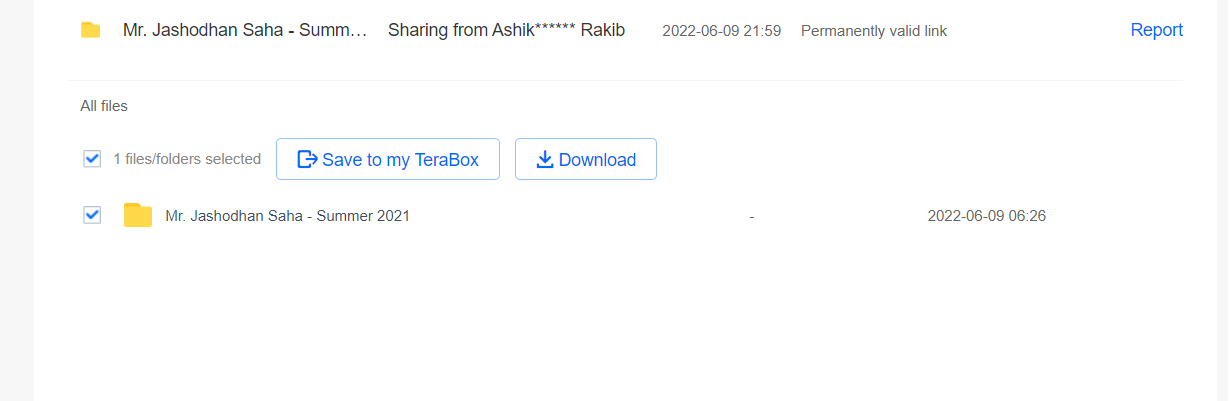Viewport: 1232px width, 401px height.
Task: Click the Sharing from Ashik****** Rakib text
Action: coord(506,30)
